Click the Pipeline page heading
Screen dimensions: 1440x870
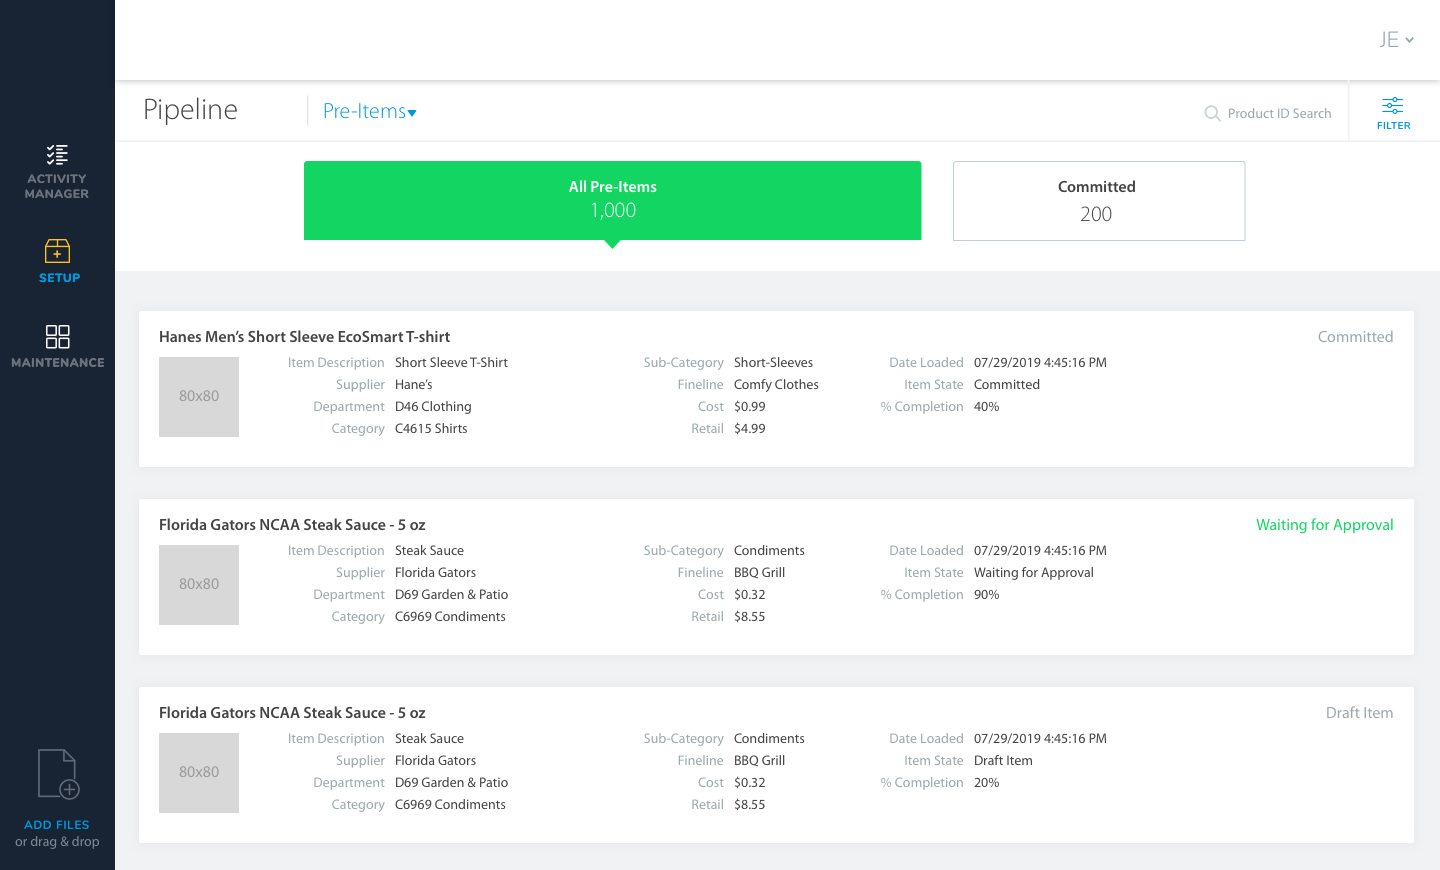190,110
